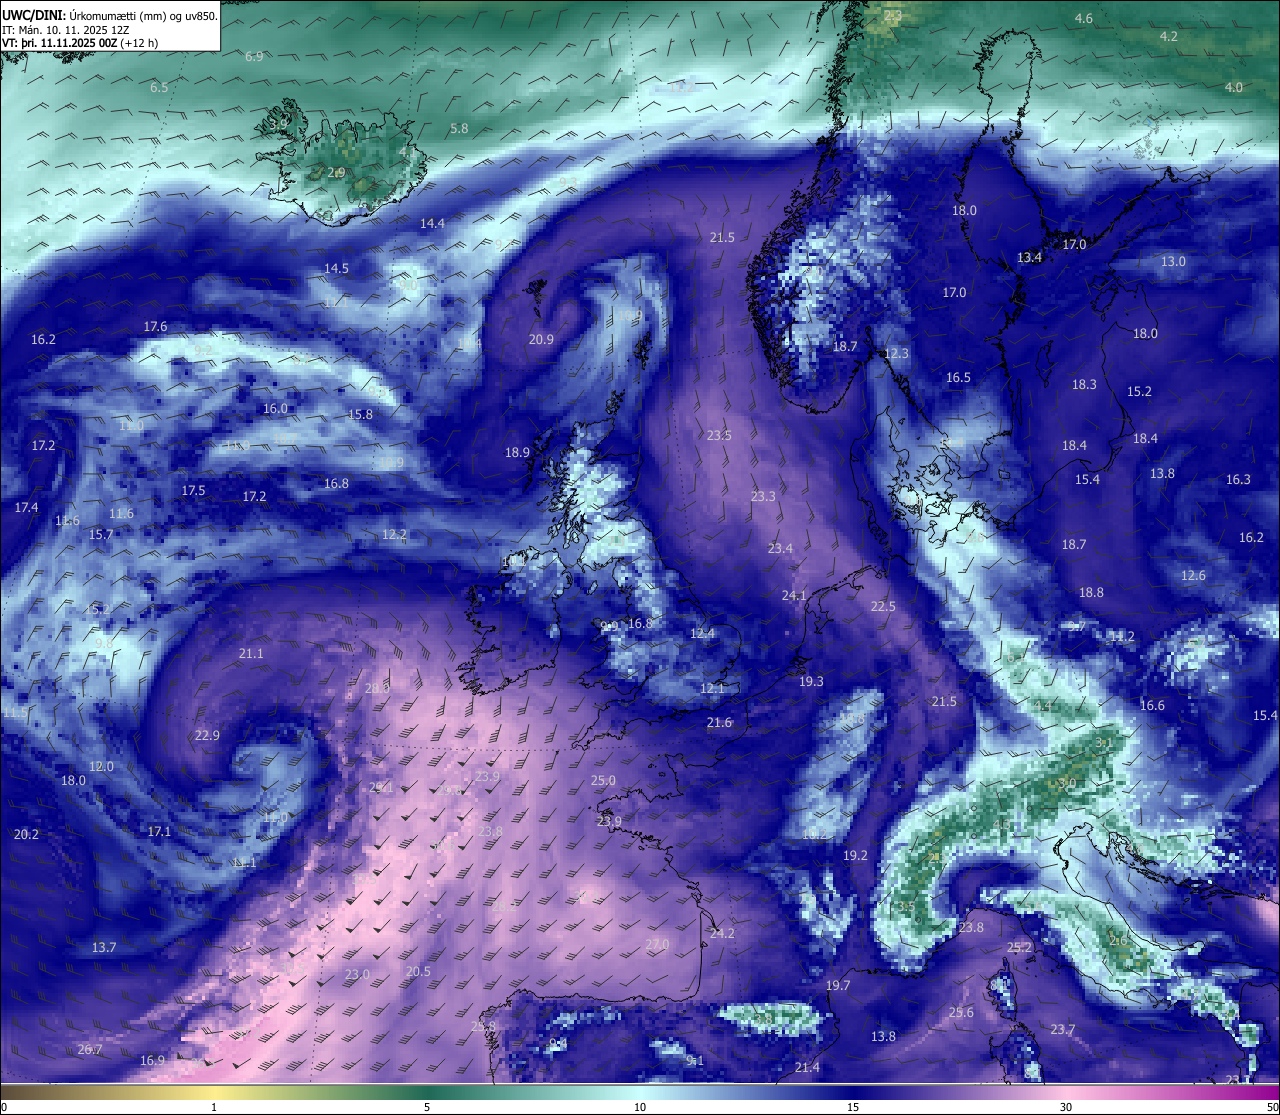Select the 14.5 value label

(336, 269)
